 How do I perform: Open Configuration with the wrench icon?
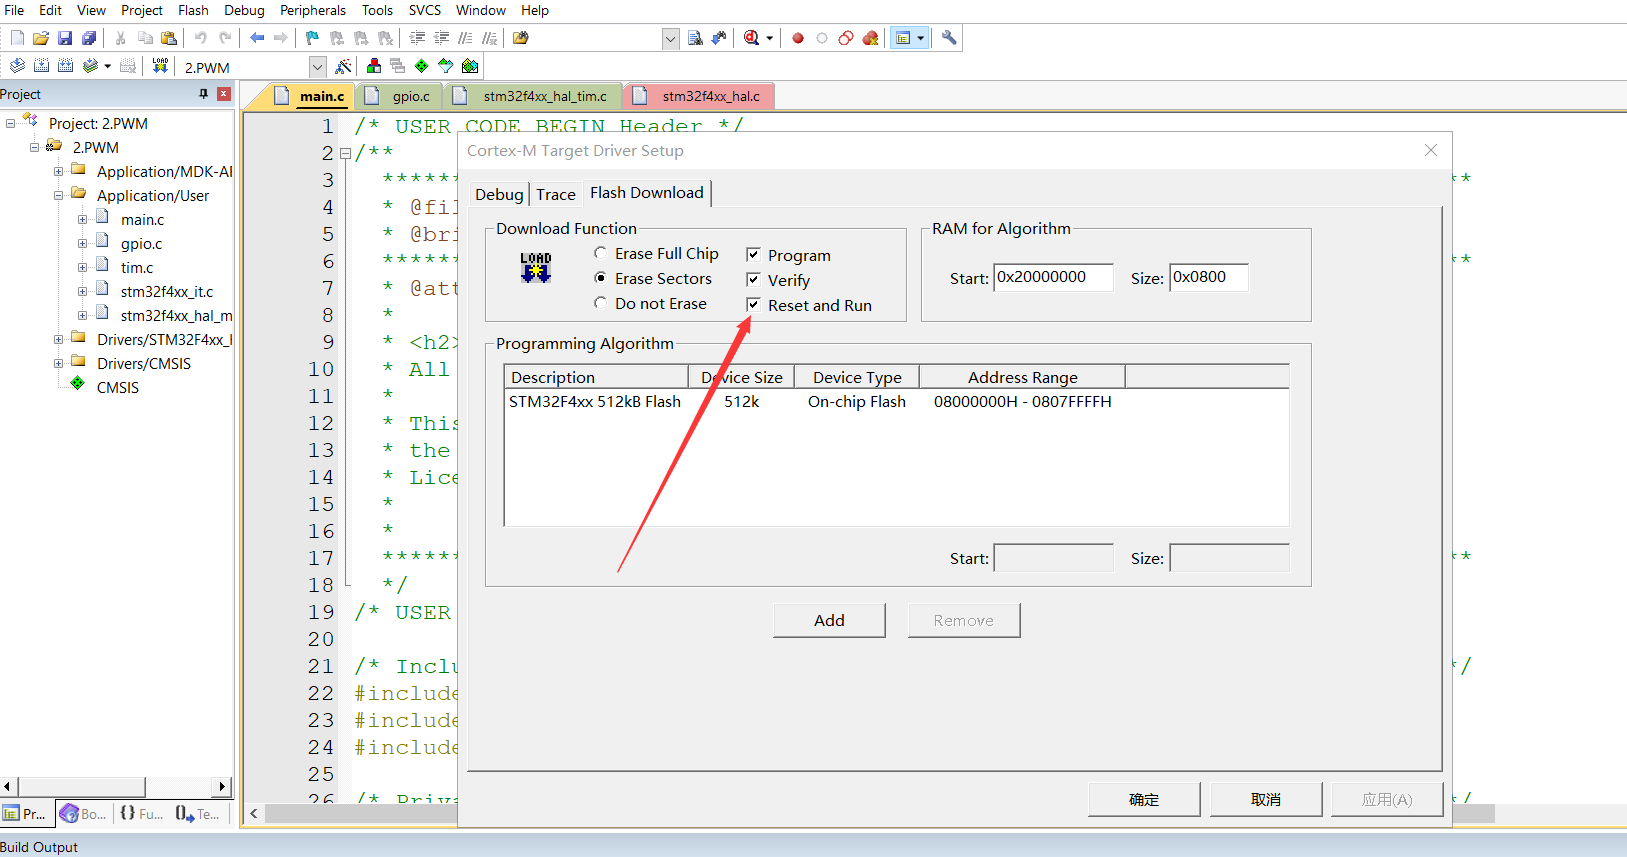click(949, 38)
